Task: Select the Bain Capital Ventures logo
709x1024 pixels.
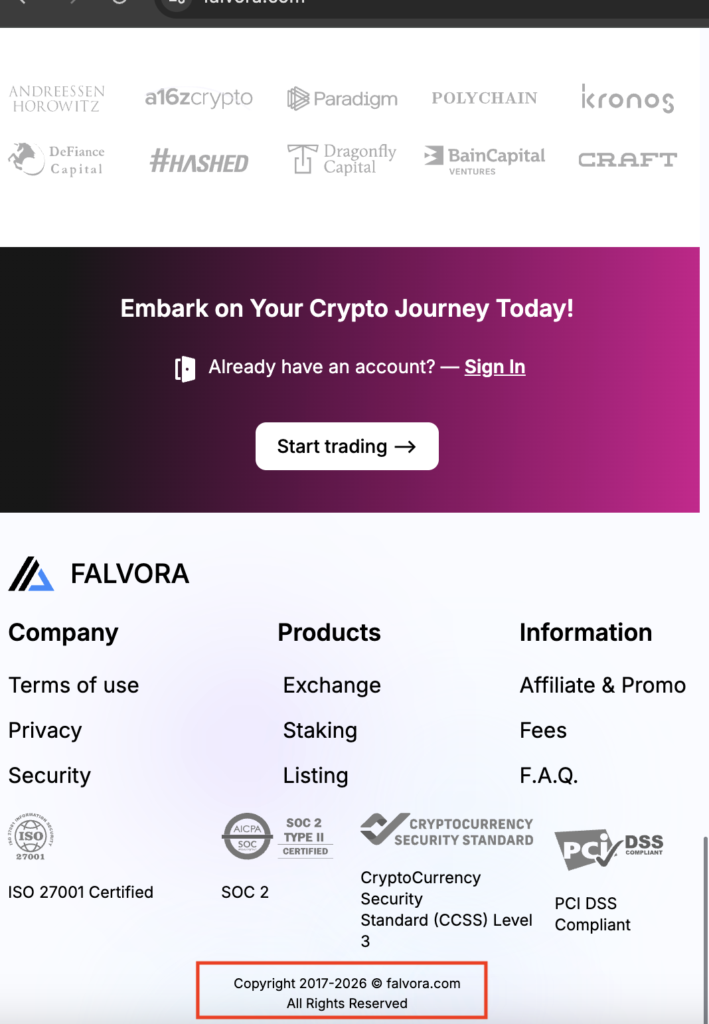Action: pyautogui.click(x=484, y=159)
